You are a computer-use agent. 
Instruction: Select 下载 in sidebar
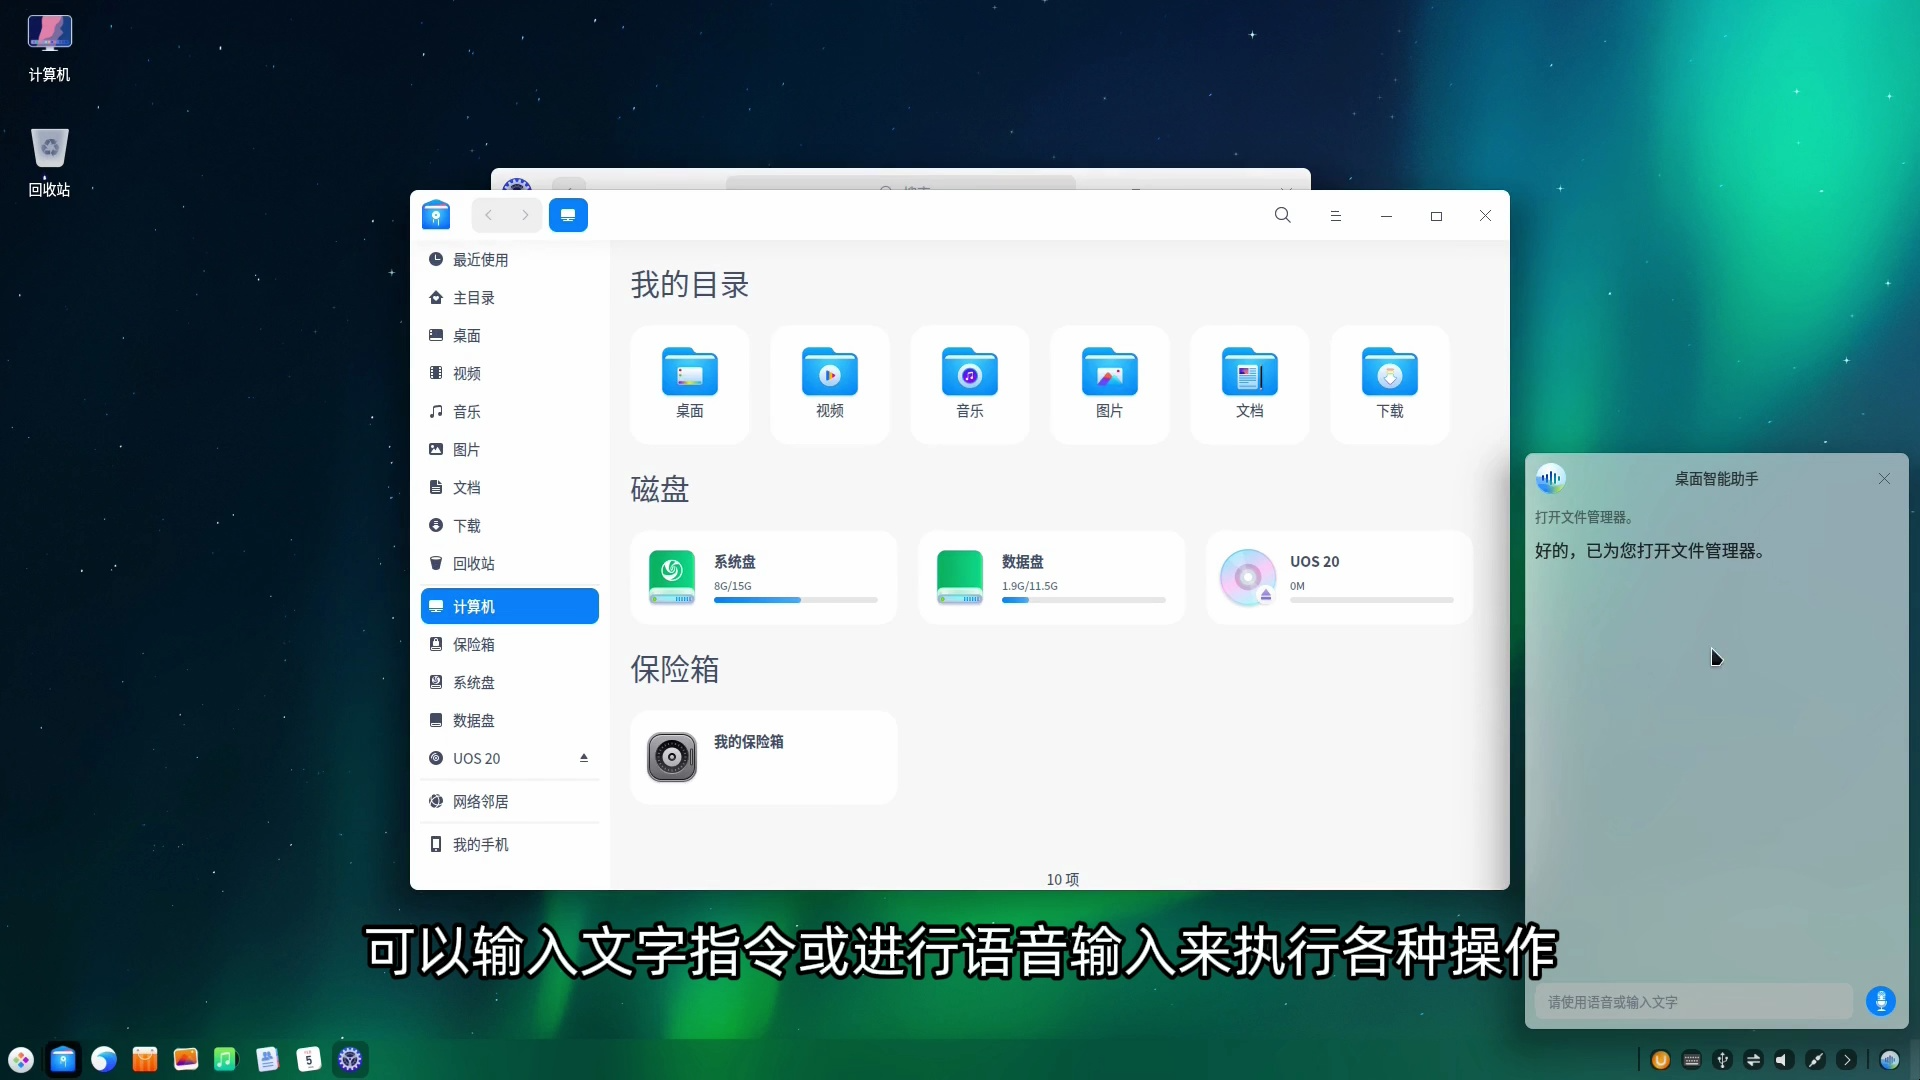tap(510, 525)
